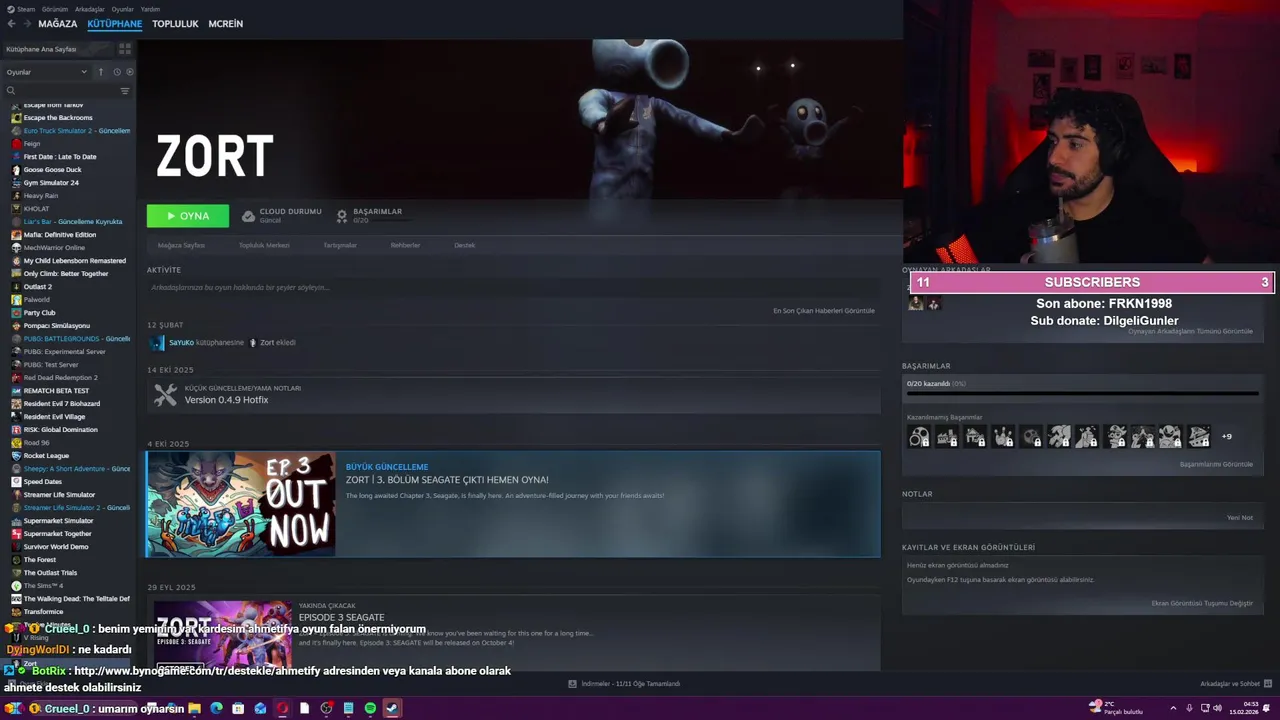Viewport: 1280px width, 720px height.
Task: Select Rocket League in library
Action: (x=46, y=456)
